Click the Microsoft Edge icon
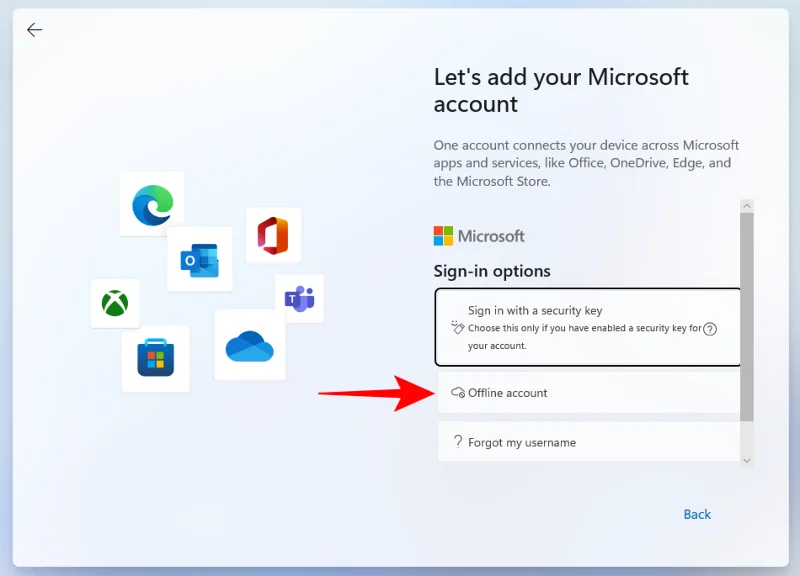The width and height of the screenshot is (800, 576). click(151, 203)
